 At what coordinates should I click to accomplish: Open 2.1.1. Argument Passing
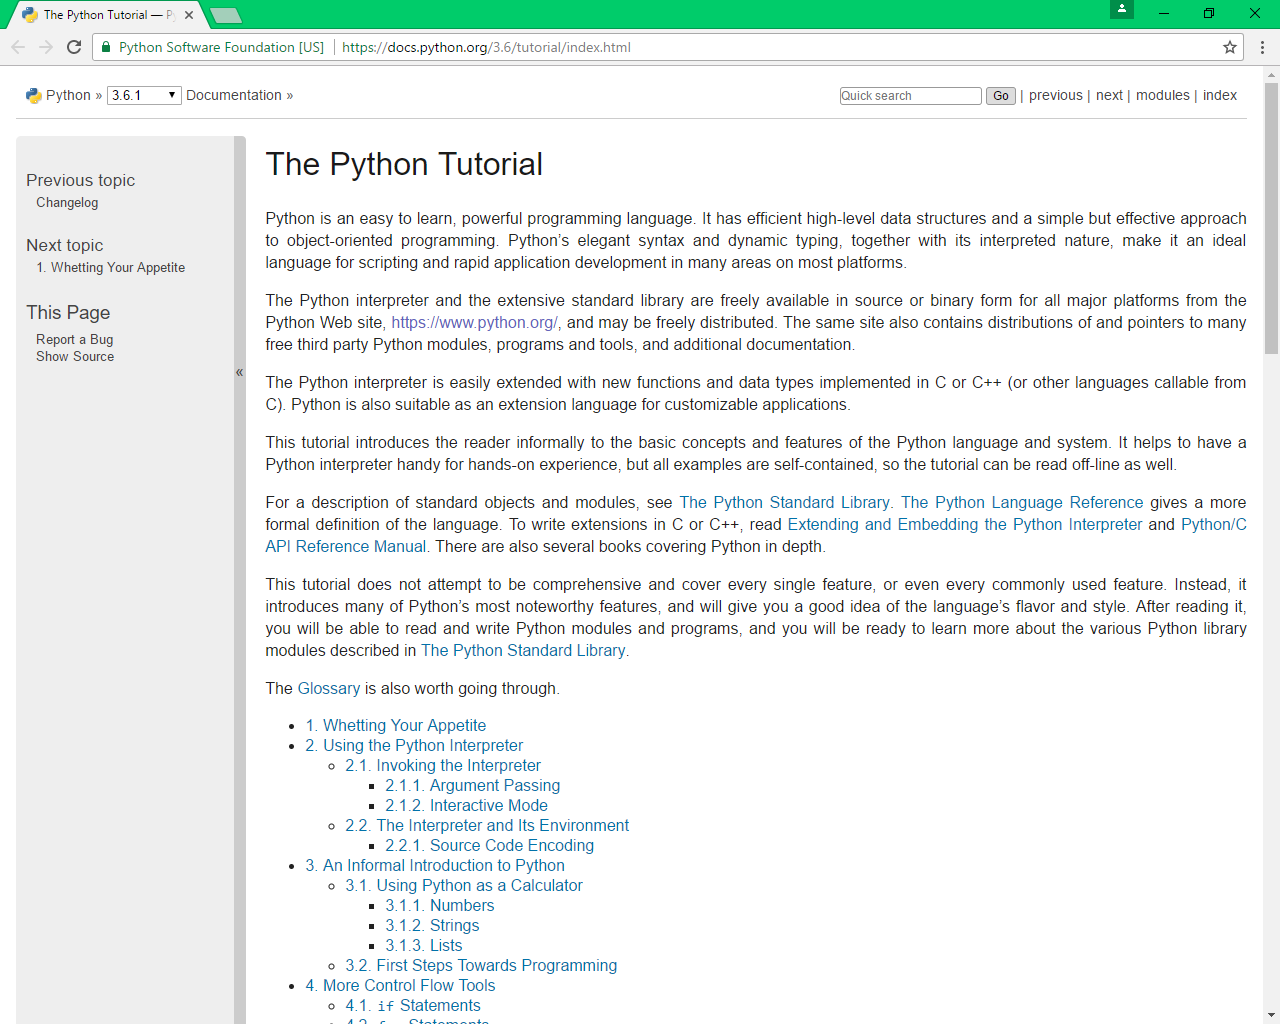point(473,785)
